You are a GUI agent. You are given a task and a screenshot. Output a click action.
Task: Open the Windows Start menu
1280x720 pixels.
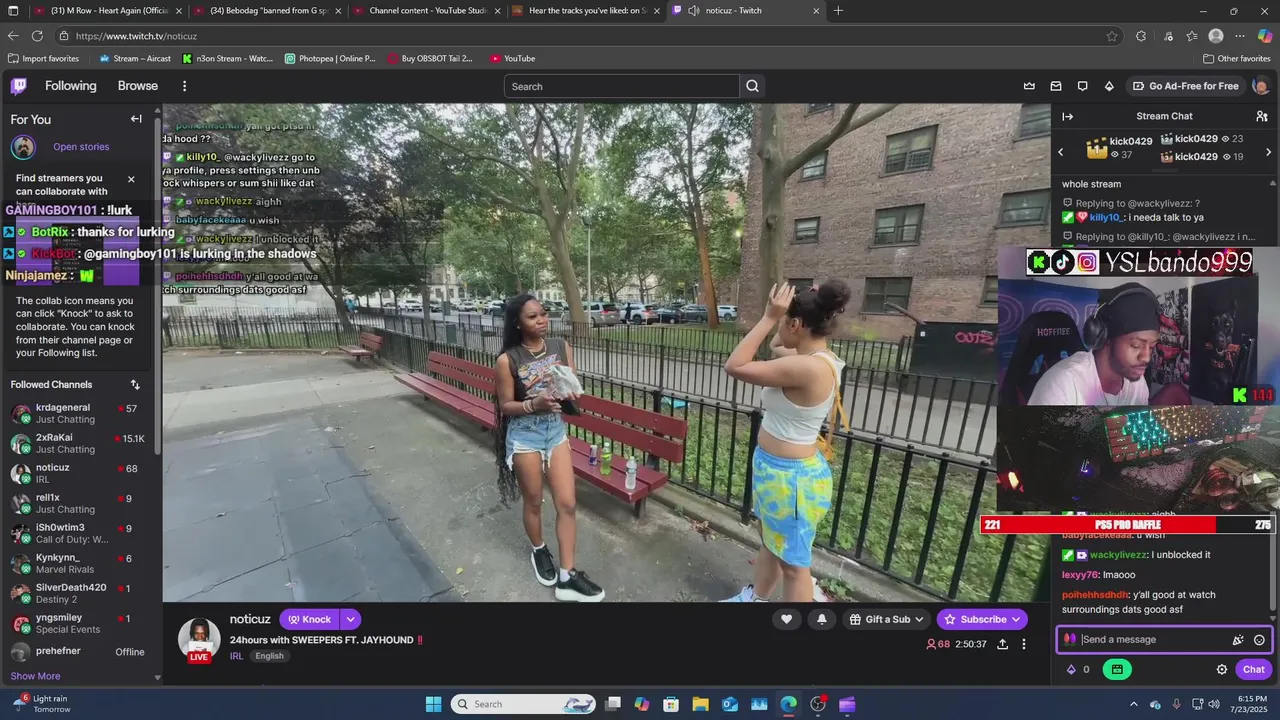pyautogui.click(x=433, y=704)
